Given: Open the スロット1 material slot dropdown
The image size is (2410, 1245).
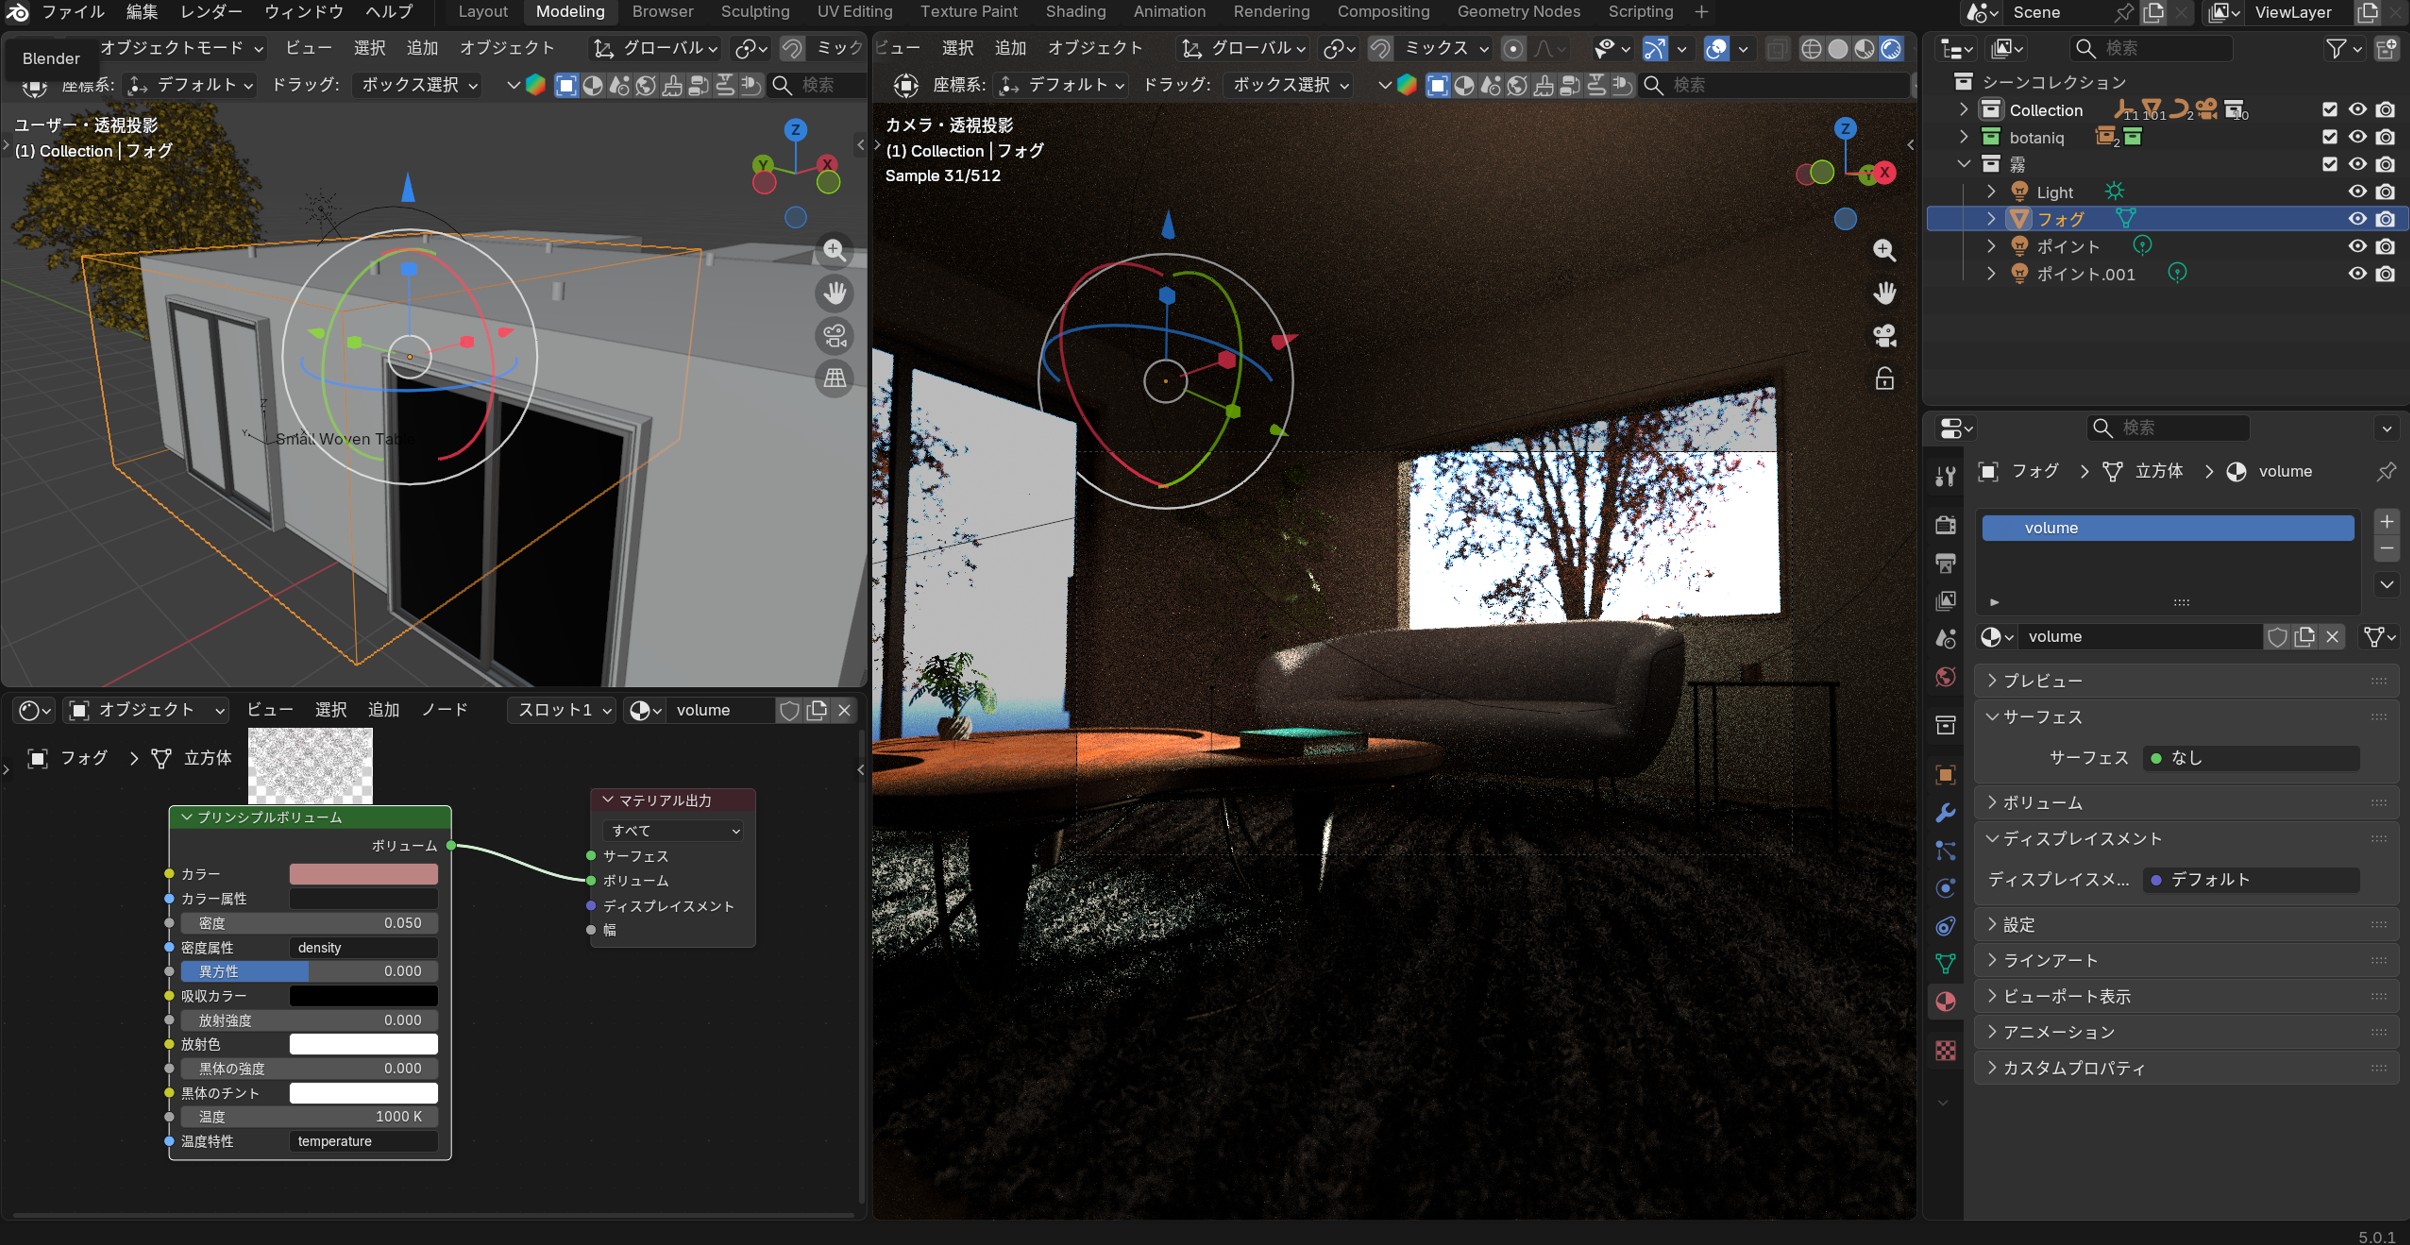Looking at the screenshot, I should (563, 710).
